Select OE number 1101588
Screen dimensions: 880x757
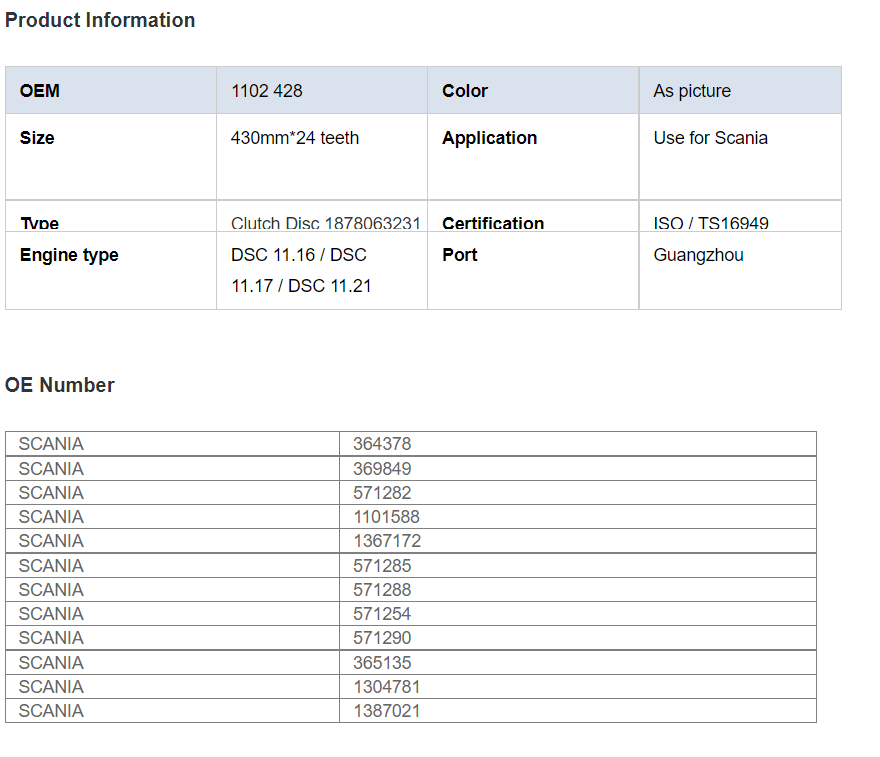tap(386, 517)
